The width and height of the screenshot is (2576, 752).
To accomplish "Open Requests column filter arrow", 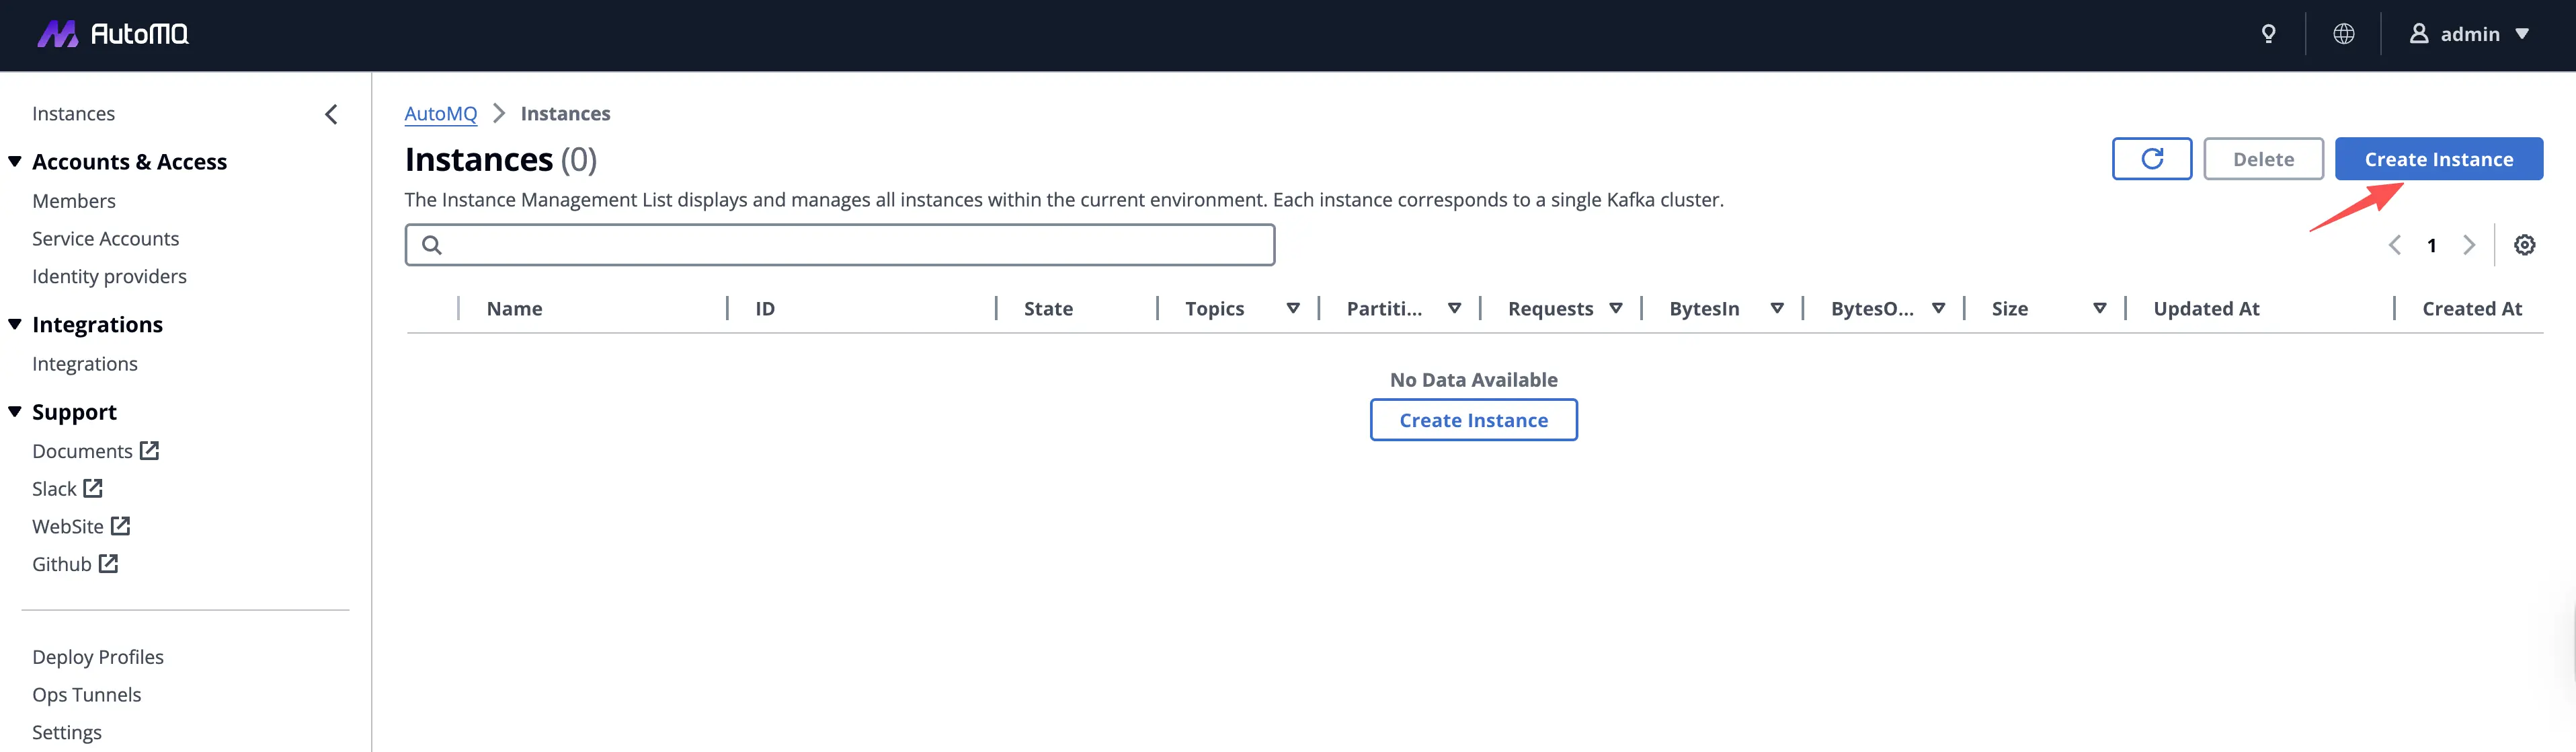I will (x=1615, y=308).
